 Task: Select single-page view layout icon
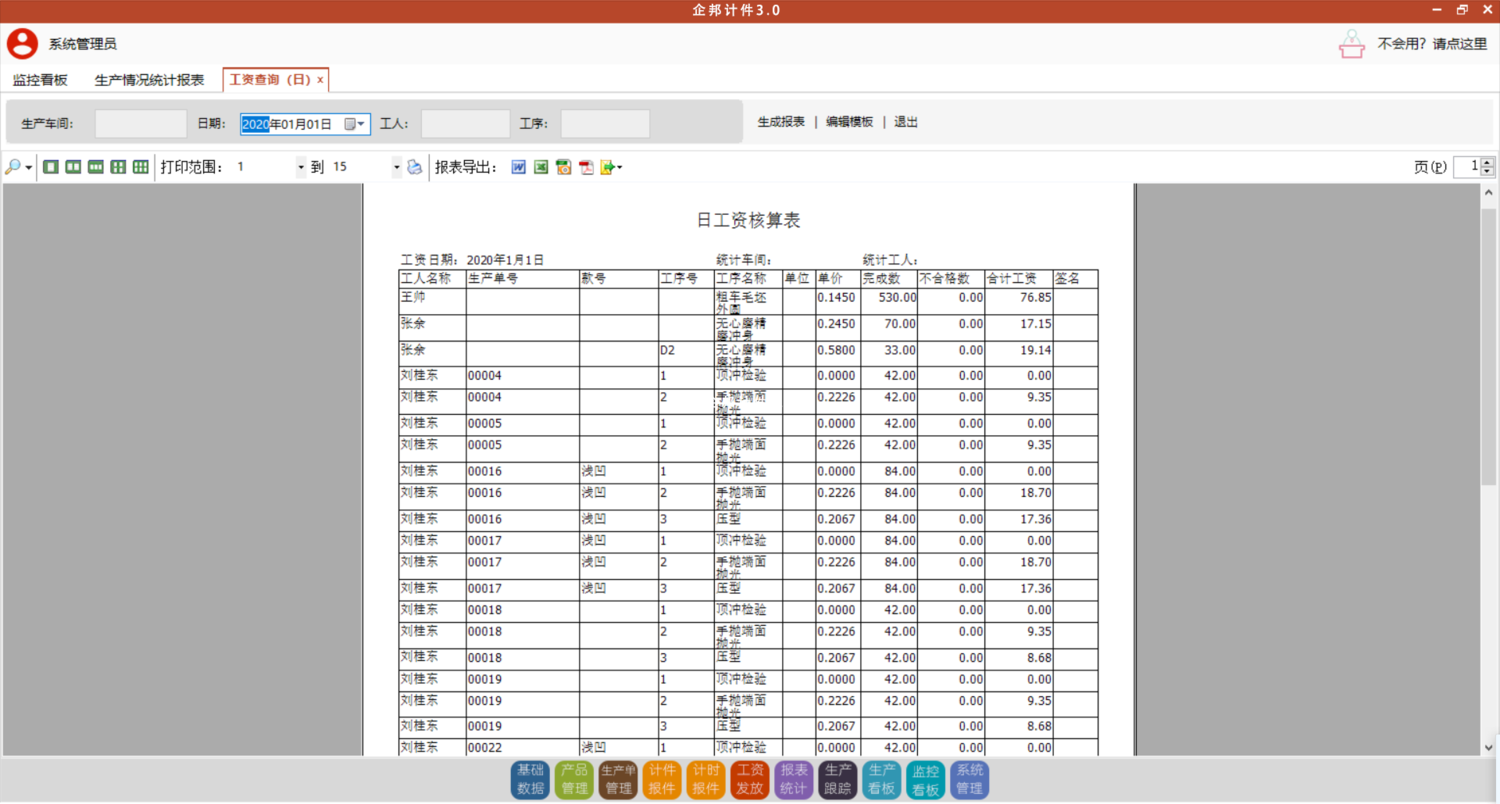click(51, 167)
